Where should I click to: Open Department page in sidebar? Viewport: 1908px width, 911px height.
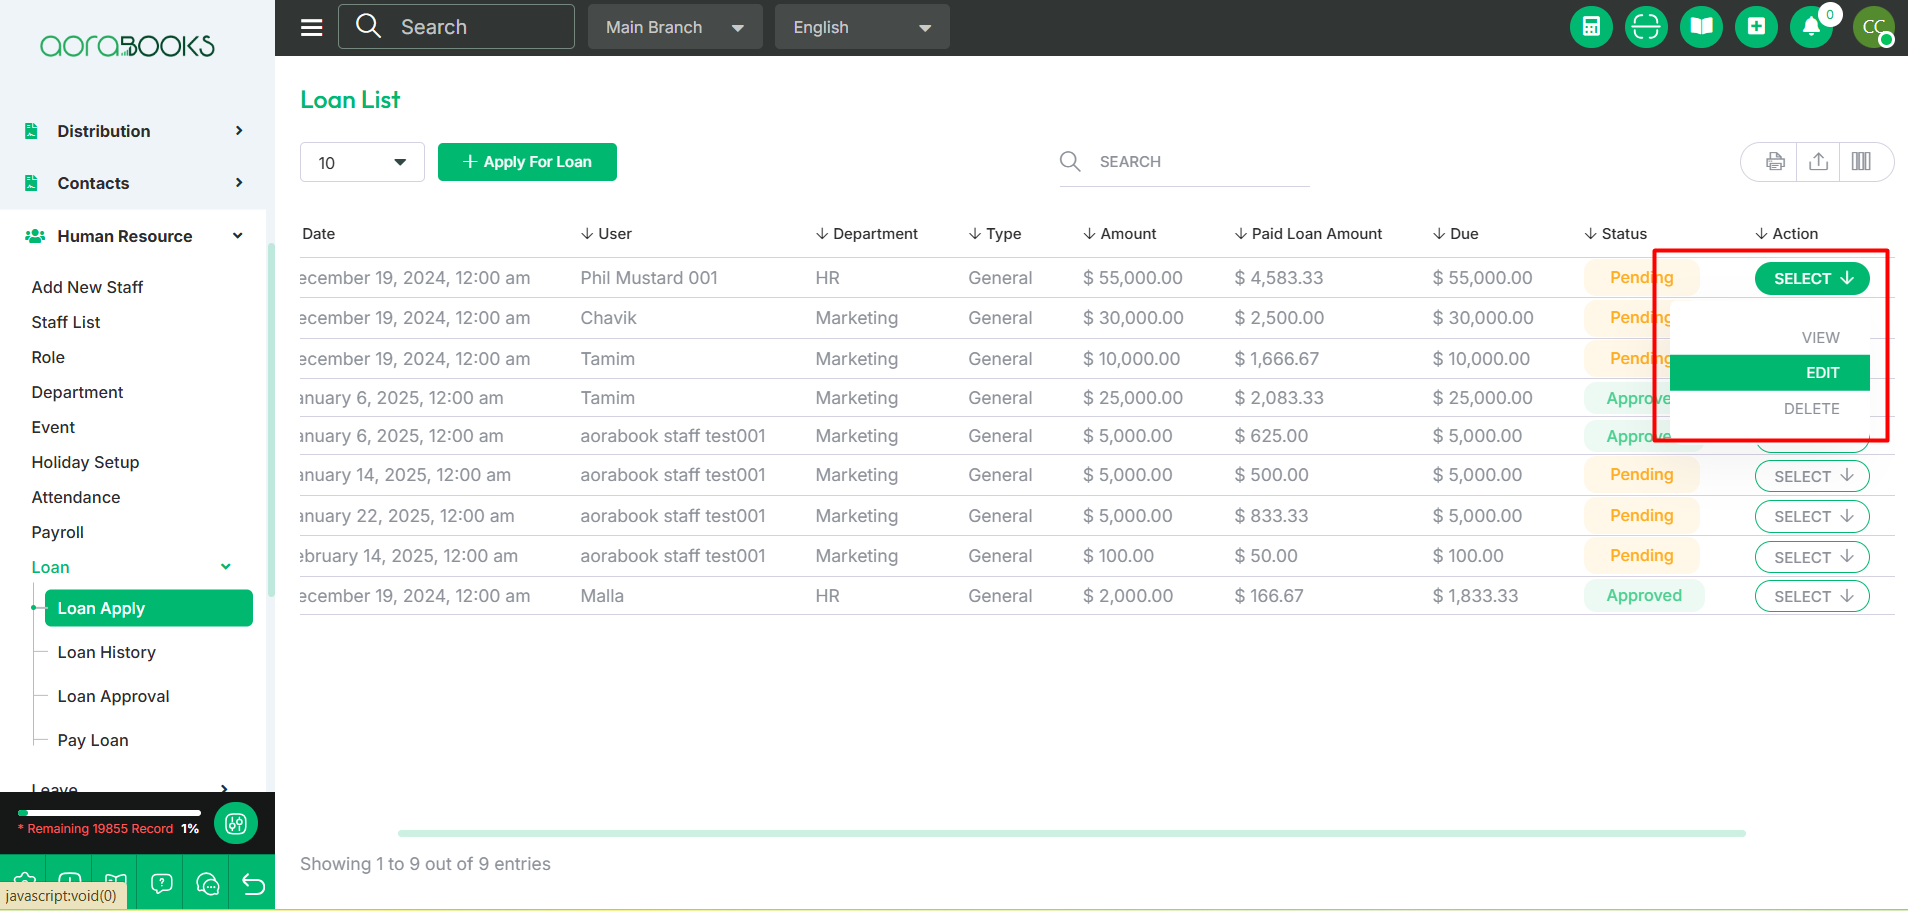(77, 392)
